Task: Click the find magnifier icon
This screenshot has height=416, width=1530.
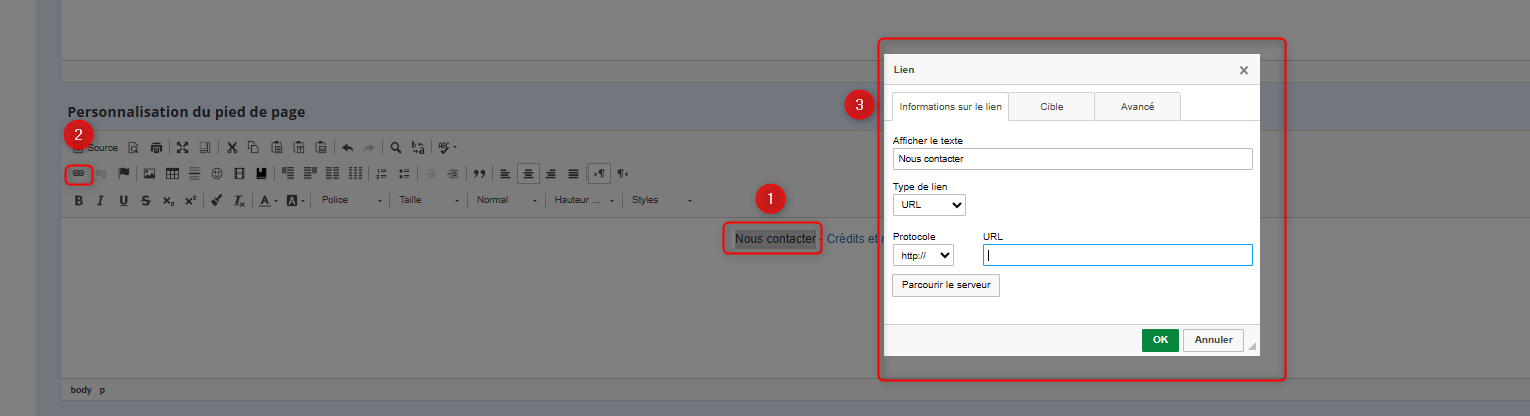Action: point(396,148)
